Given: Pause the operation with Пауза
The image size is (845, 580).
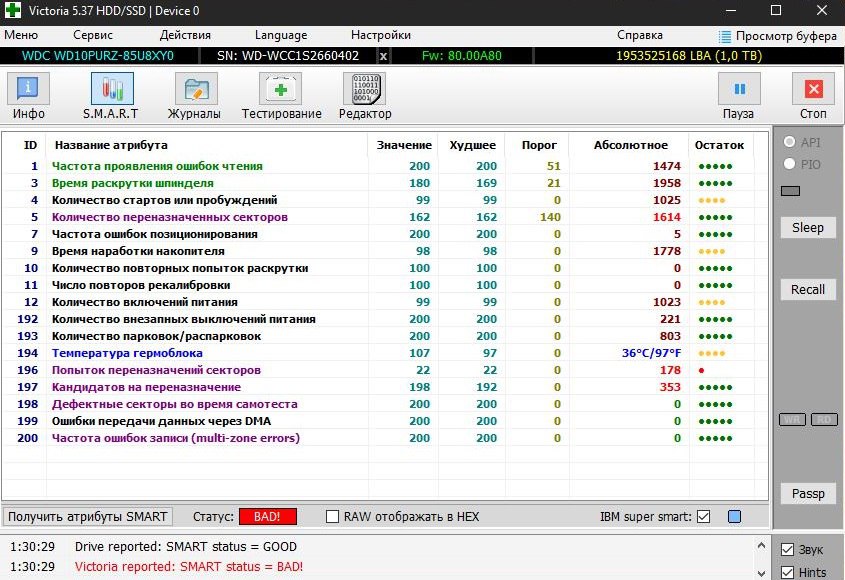Looking at the screenshot, I should coord(739,96).
